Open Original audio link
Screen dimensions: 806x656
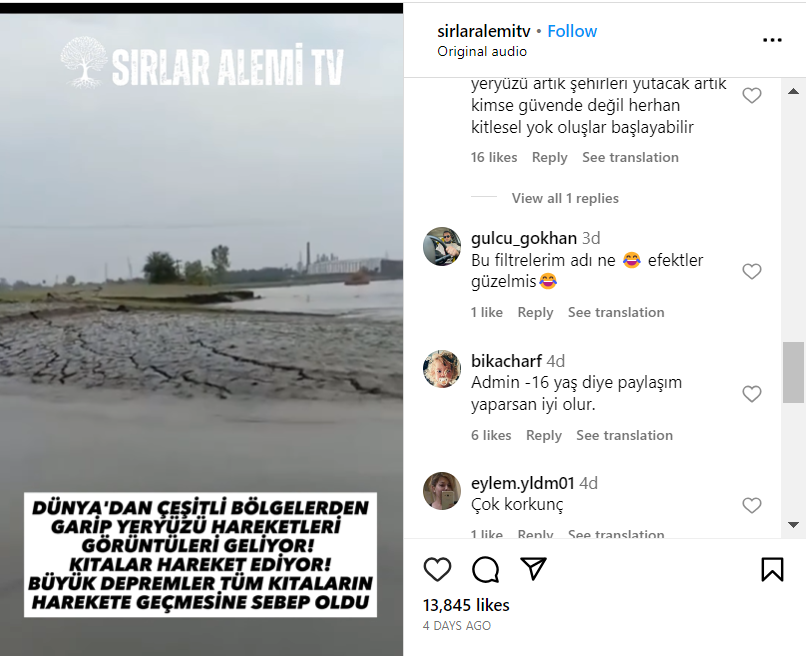tap(482, 51)
